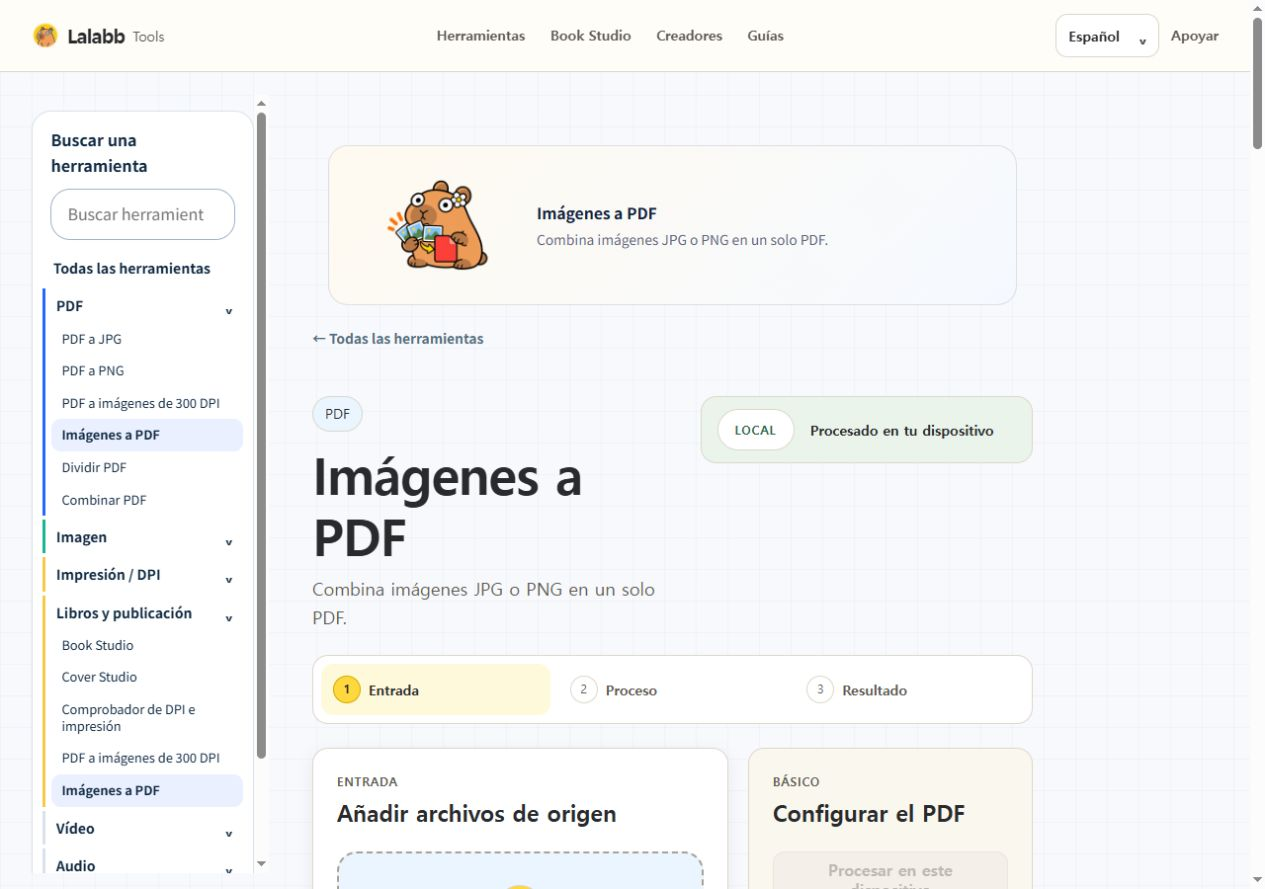Open the Español language dropdown

coord(1107,36)
